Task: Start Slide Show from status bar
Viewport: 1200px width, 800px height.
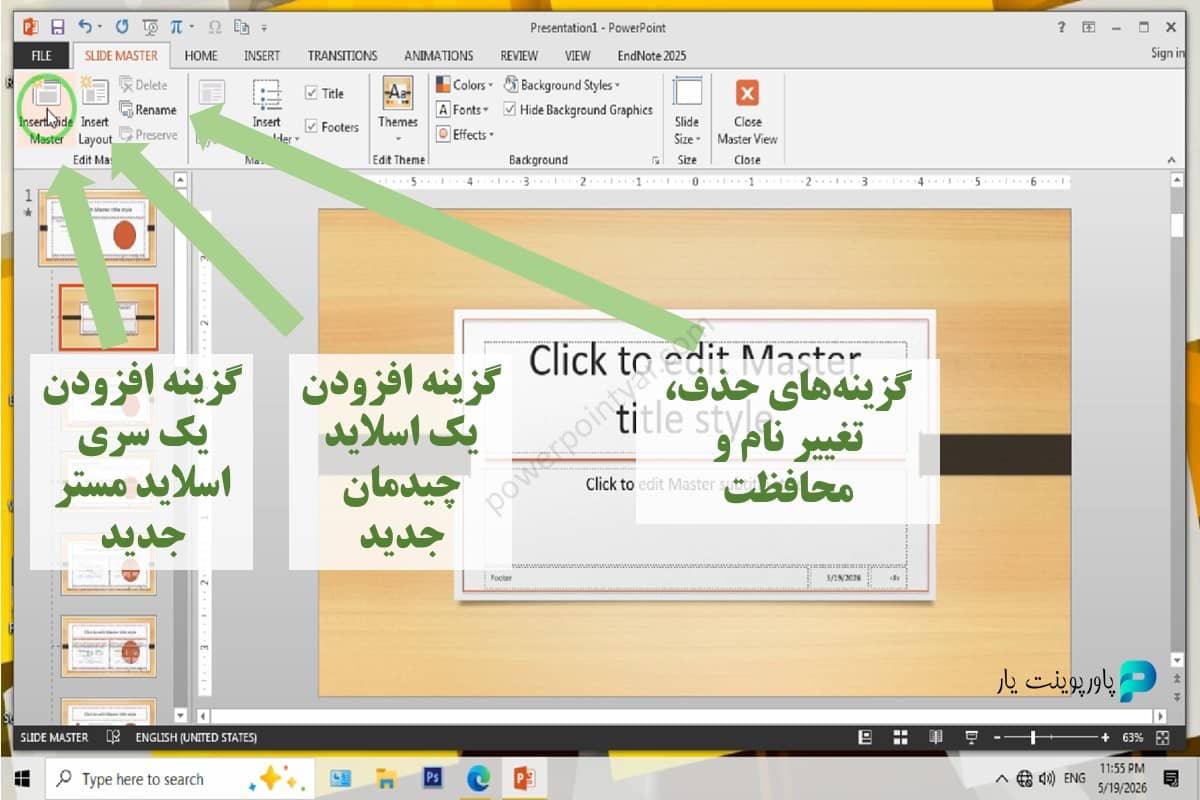Action: coord(971,737)
